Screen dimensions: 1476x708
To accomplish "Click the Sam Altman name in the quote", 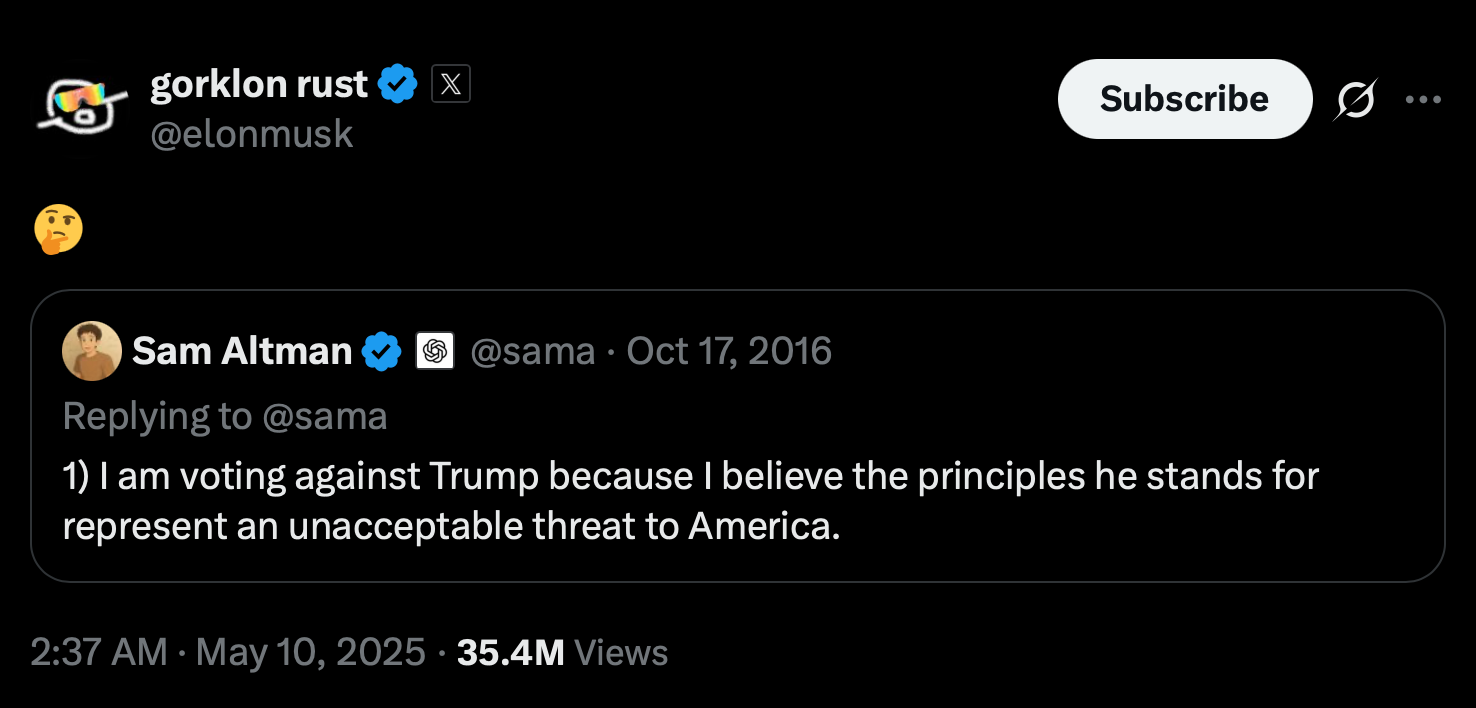I will pyautogui.click(x=242, y=351).
